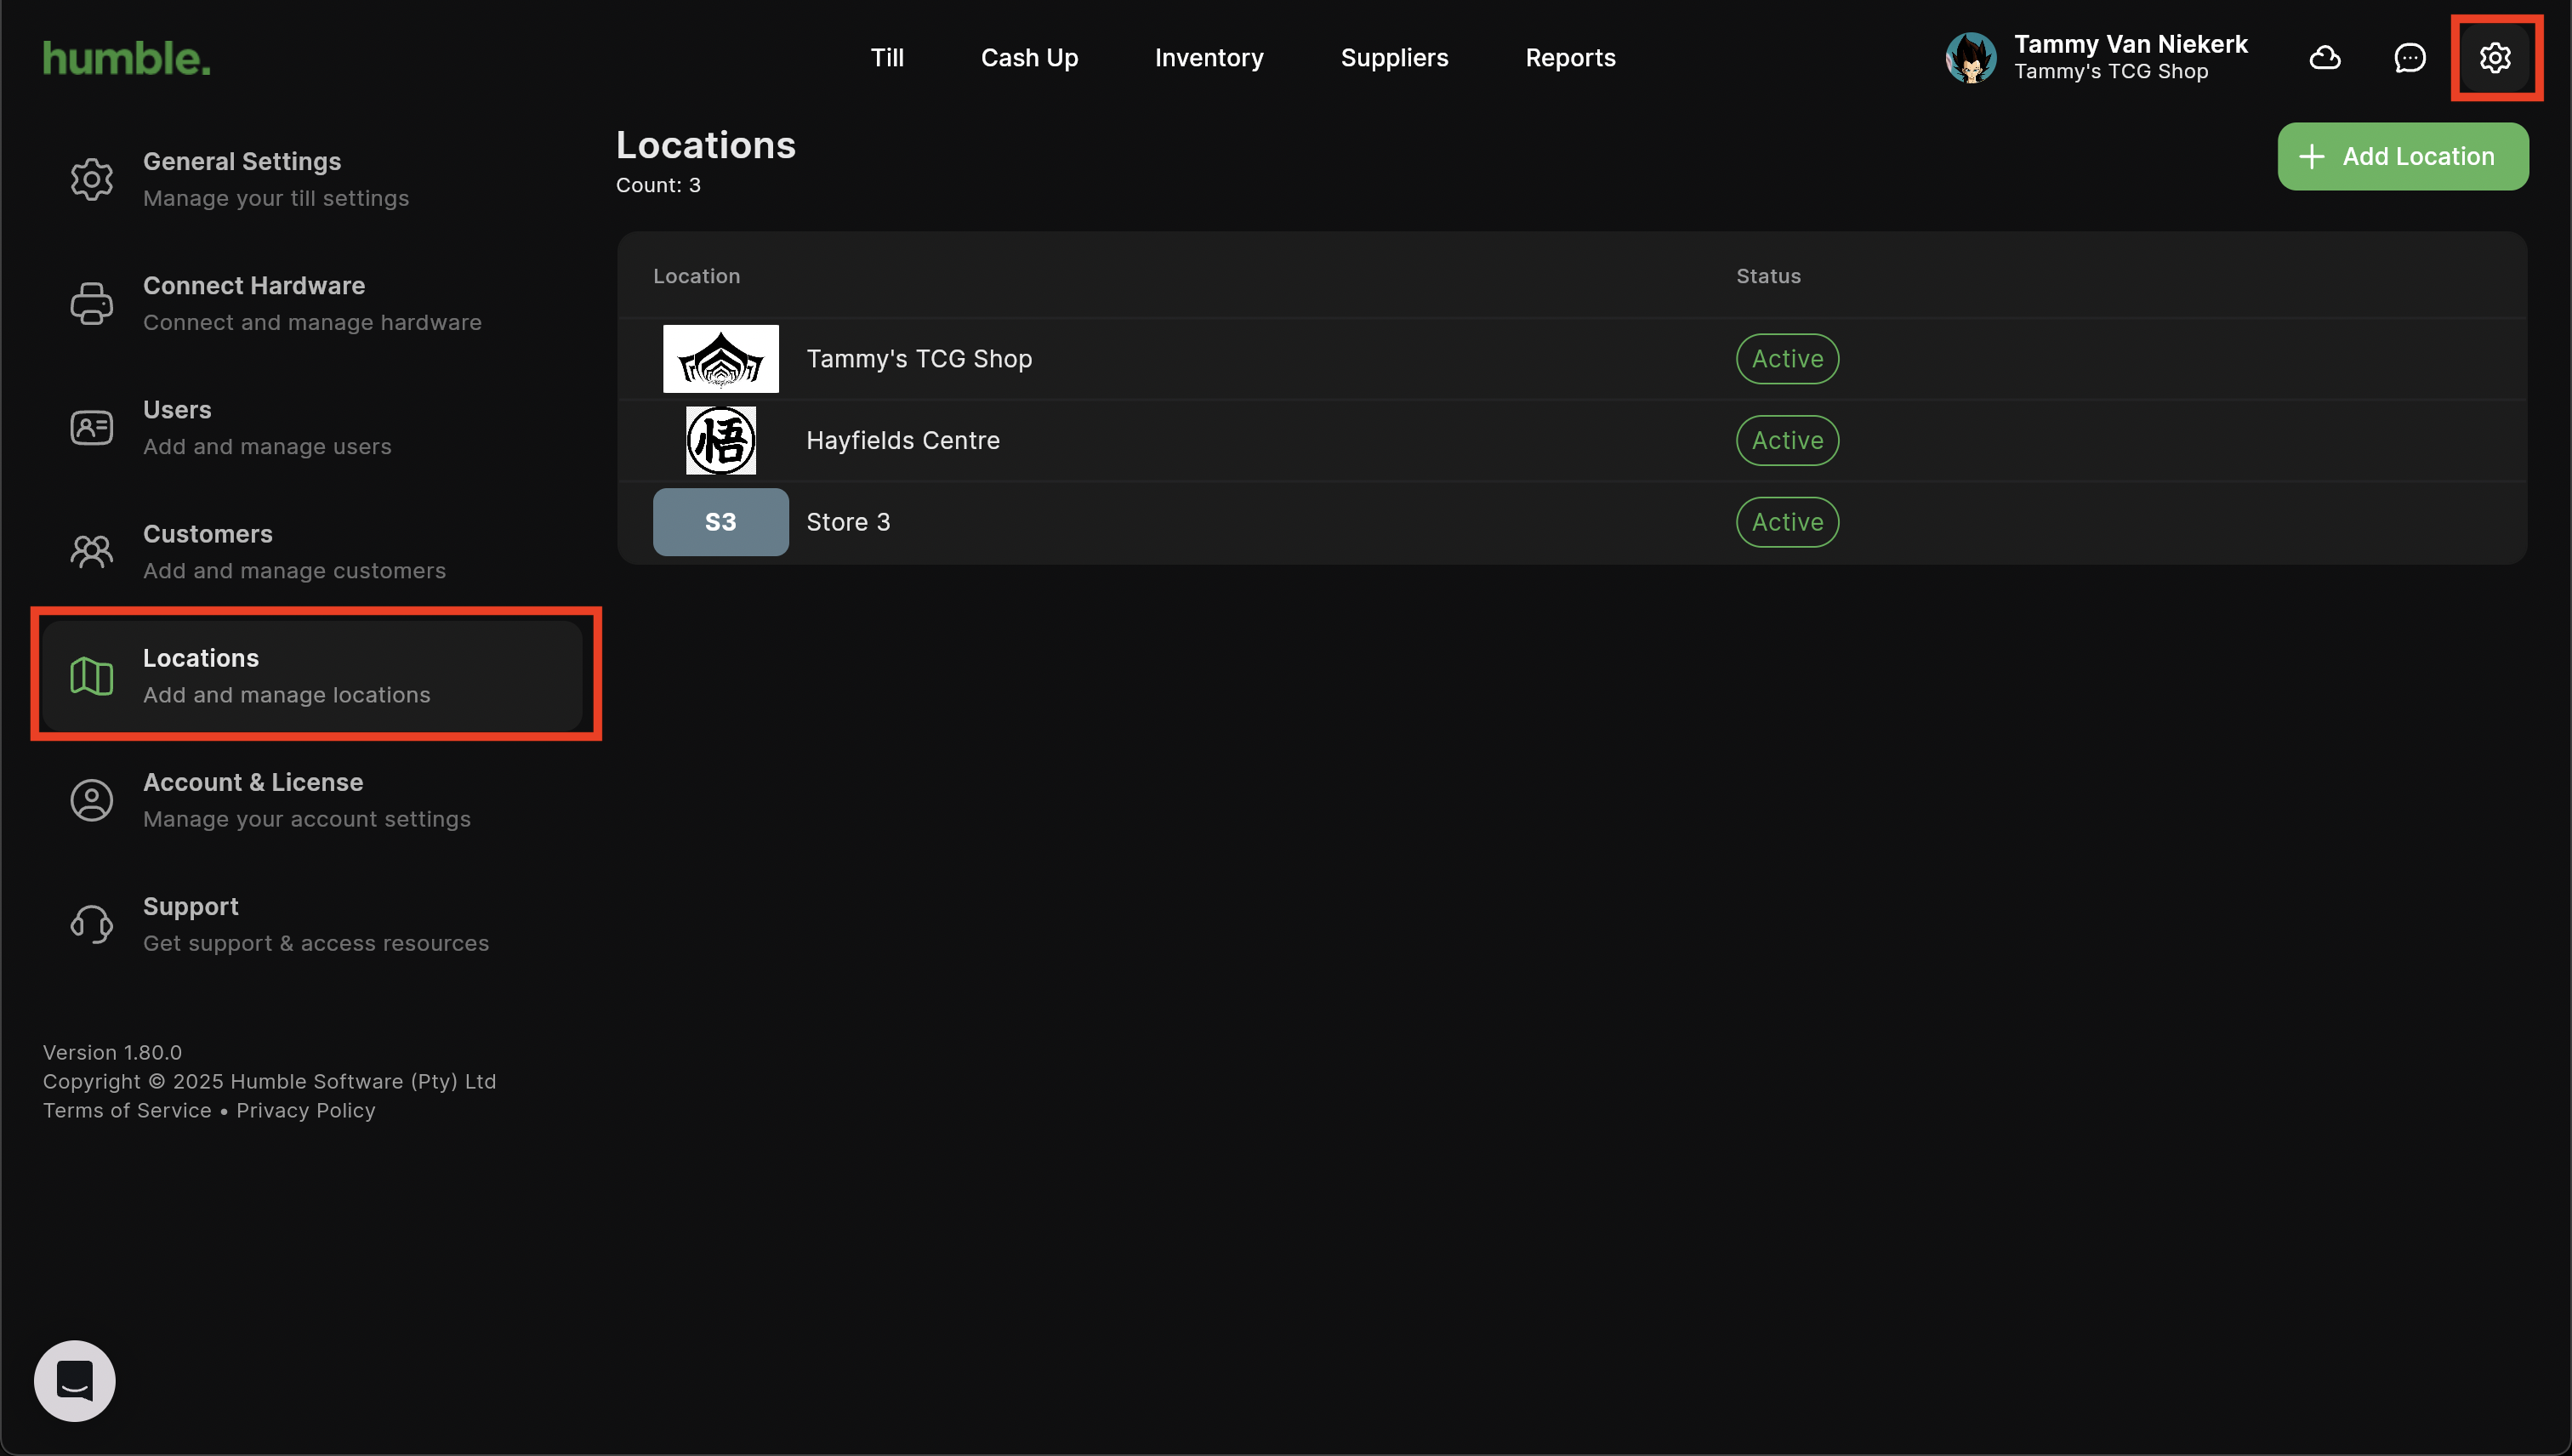Screen dimensions: 2572x1456
Task: Open the Privacy Policy link
Action: (306, 1110)
